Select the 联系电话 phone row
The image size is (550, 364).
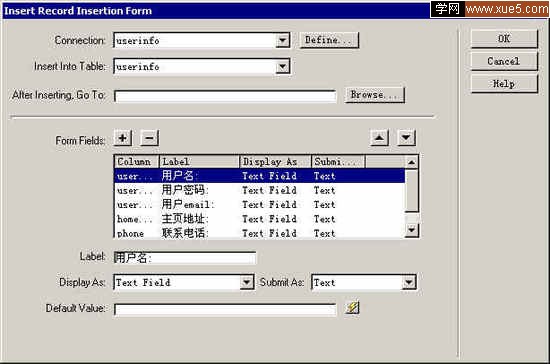point(260,233)
